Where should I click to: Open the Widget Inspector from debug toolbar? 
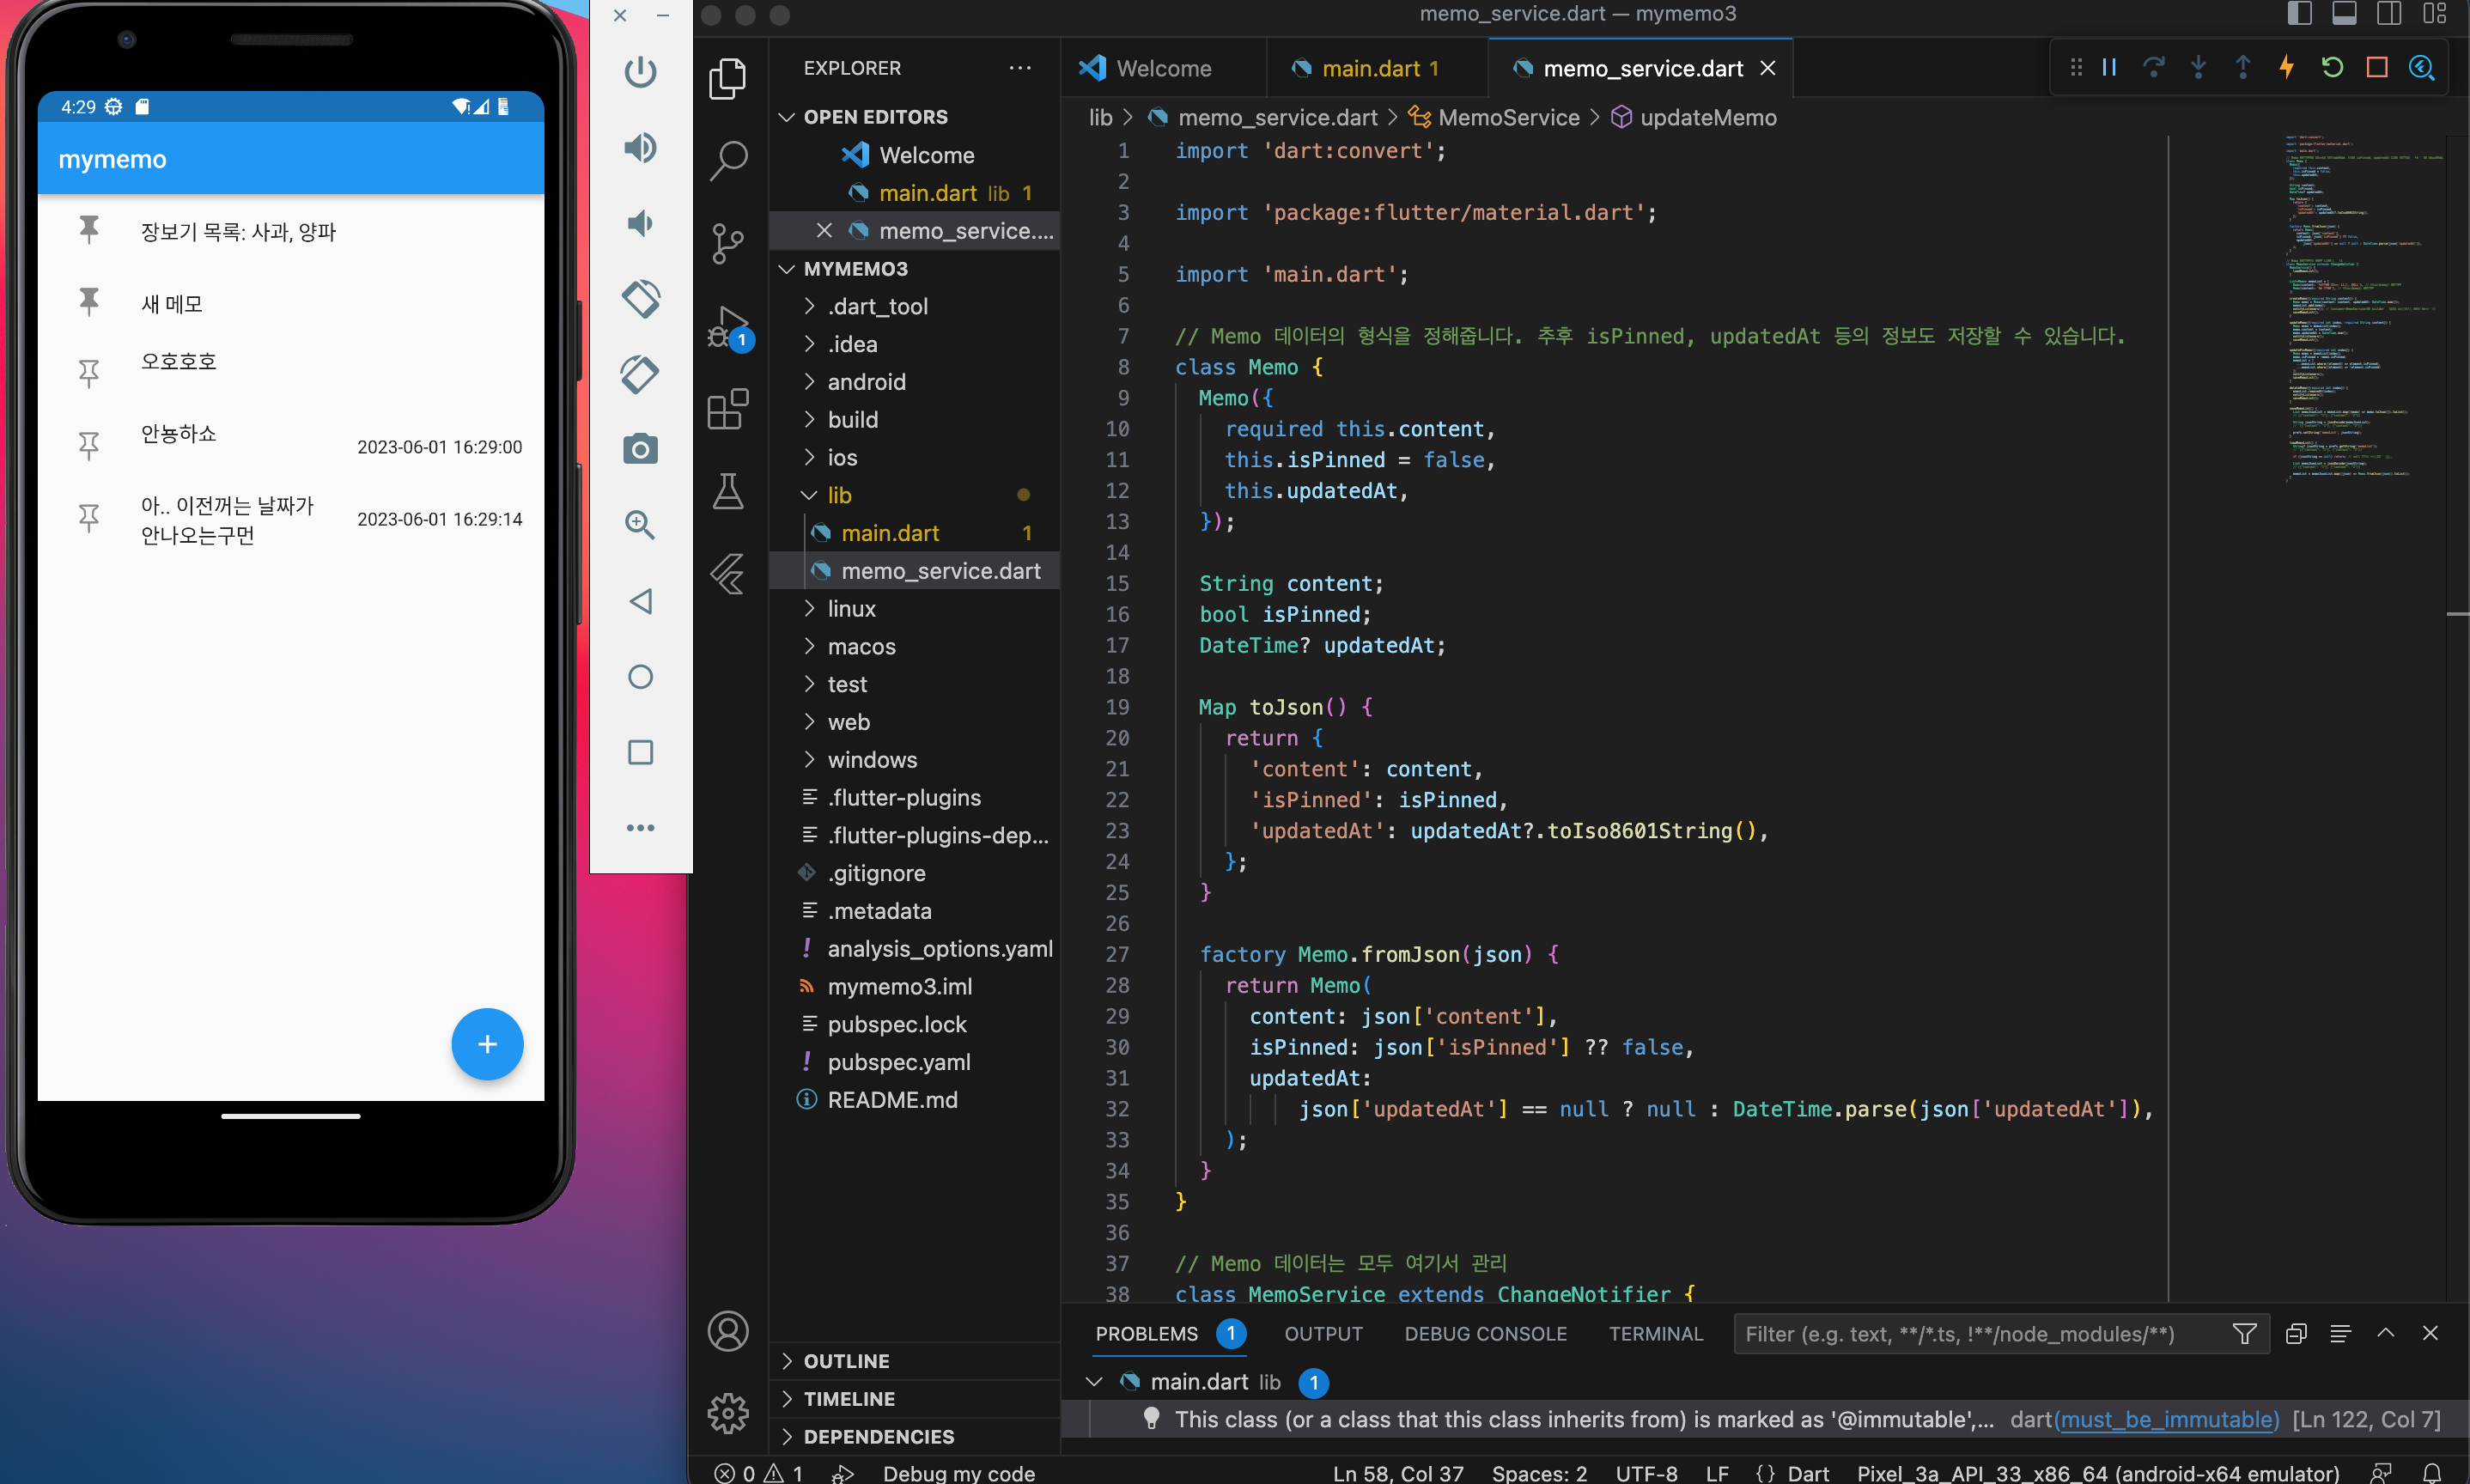point(2421,67)
